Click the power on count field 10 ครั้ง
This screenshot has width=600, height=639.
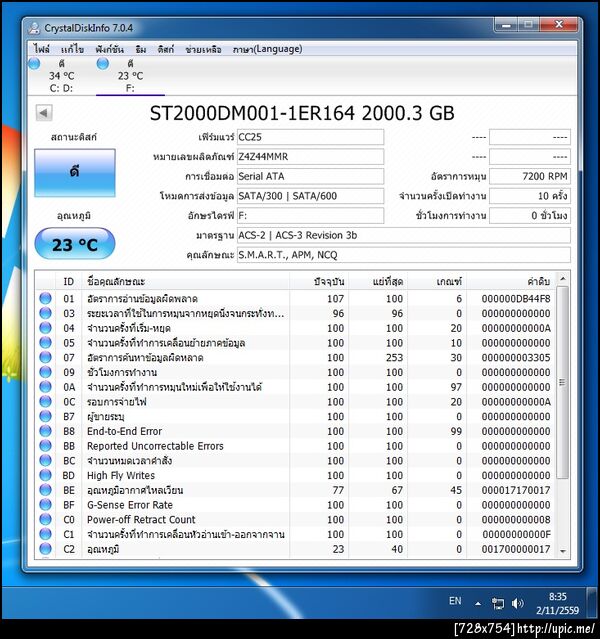[x=530, y=196]
